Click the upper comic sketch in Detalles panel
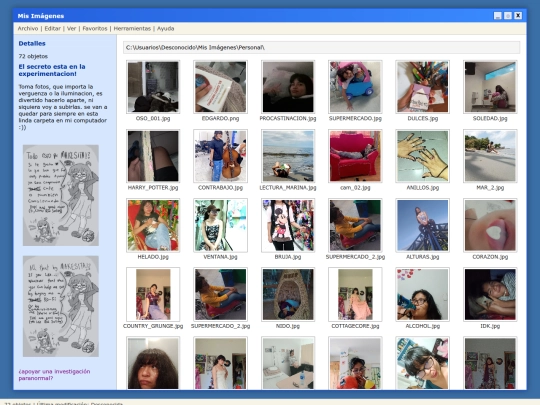The height and width of the screenshot is (405, 540). [x=61, y=195]
